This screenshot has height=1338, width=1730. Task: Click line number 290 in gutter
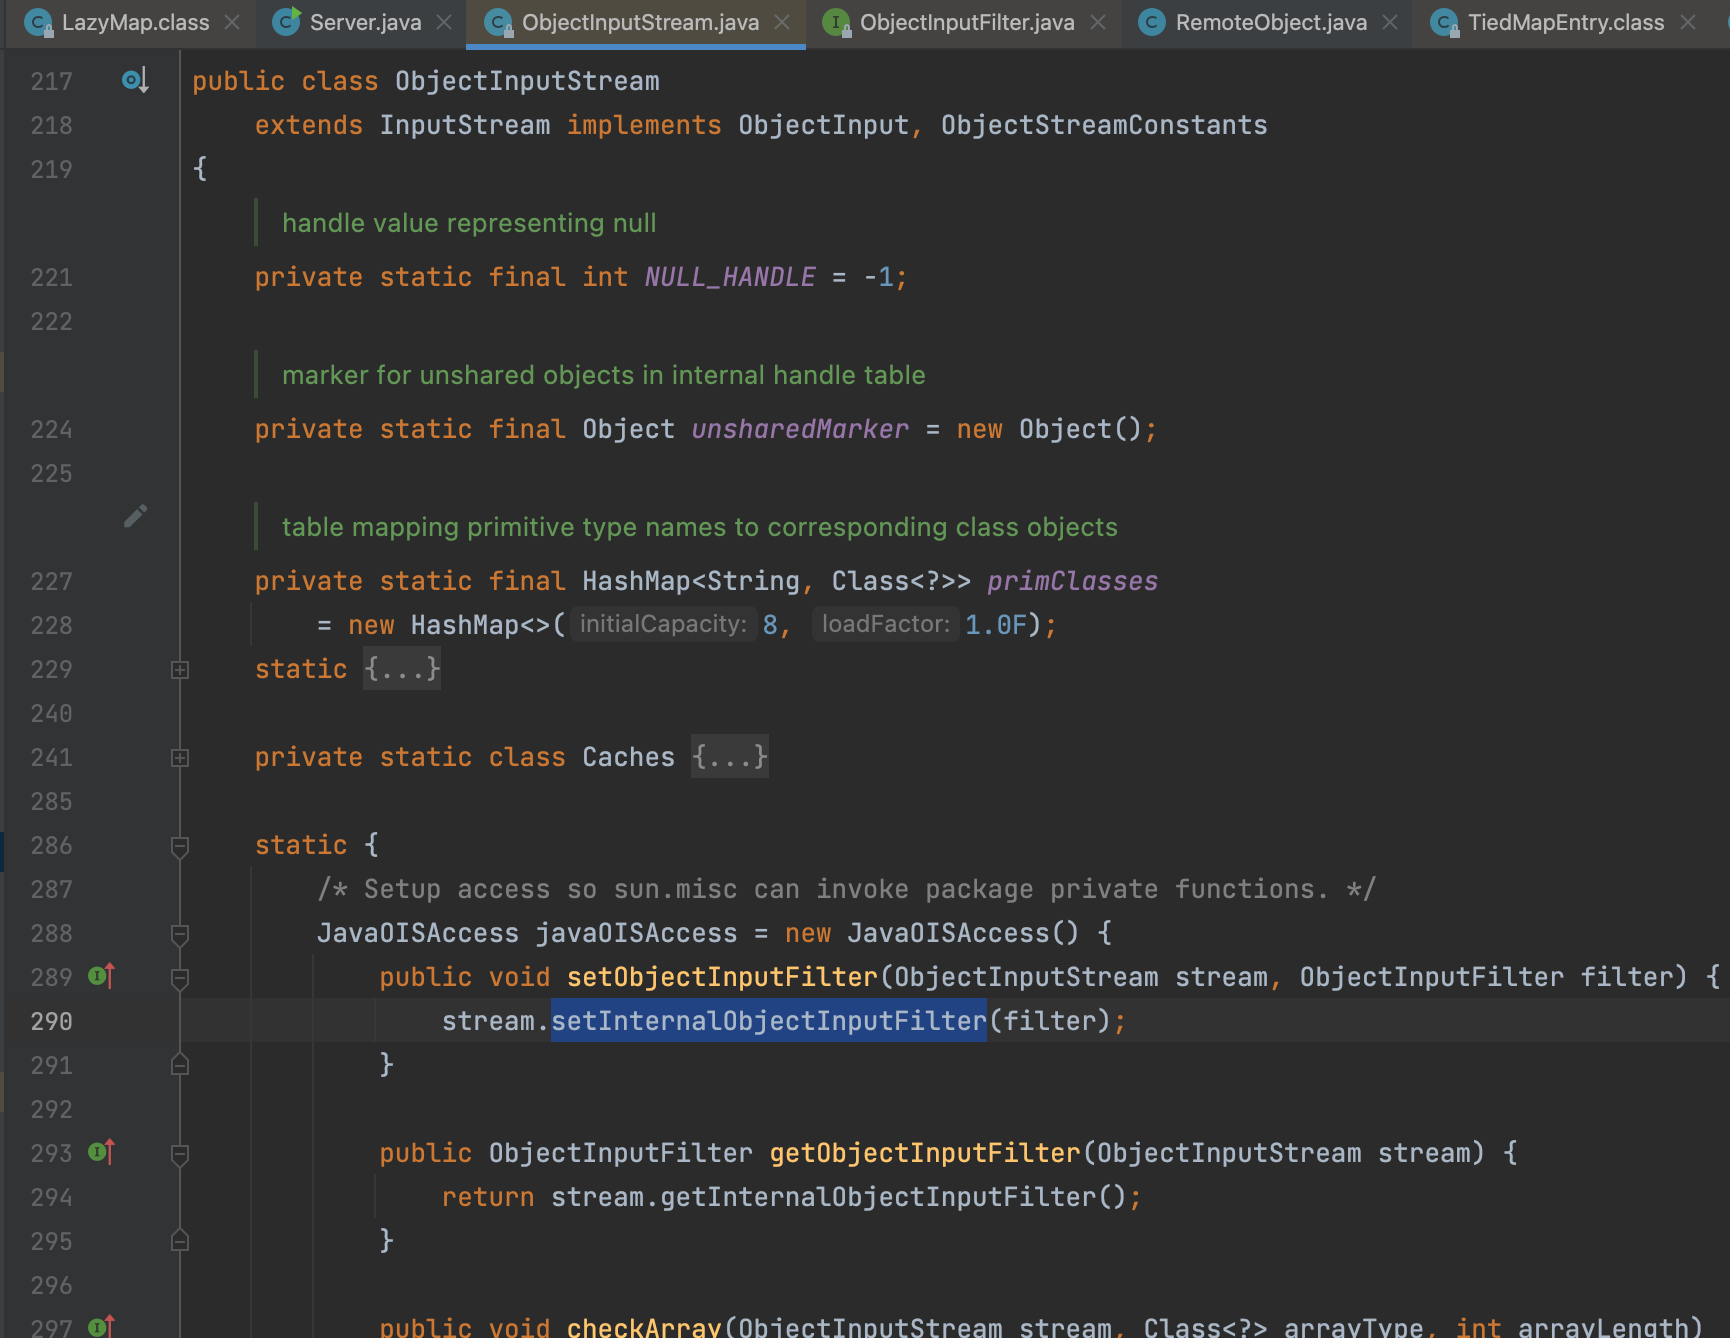tap(51, 1021)
